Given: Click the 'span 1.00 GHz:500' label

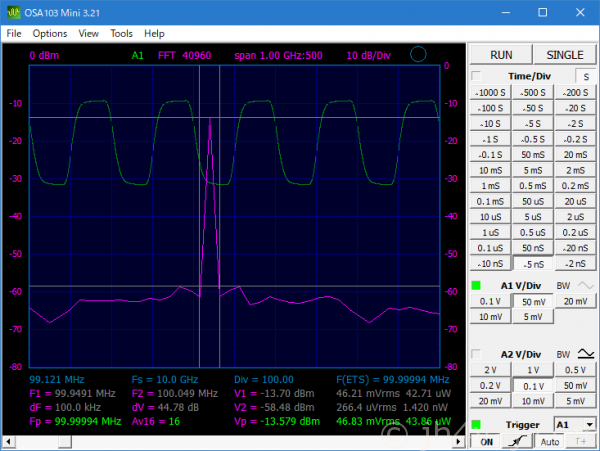Looking at the screenshot, I should pos(278,55).
